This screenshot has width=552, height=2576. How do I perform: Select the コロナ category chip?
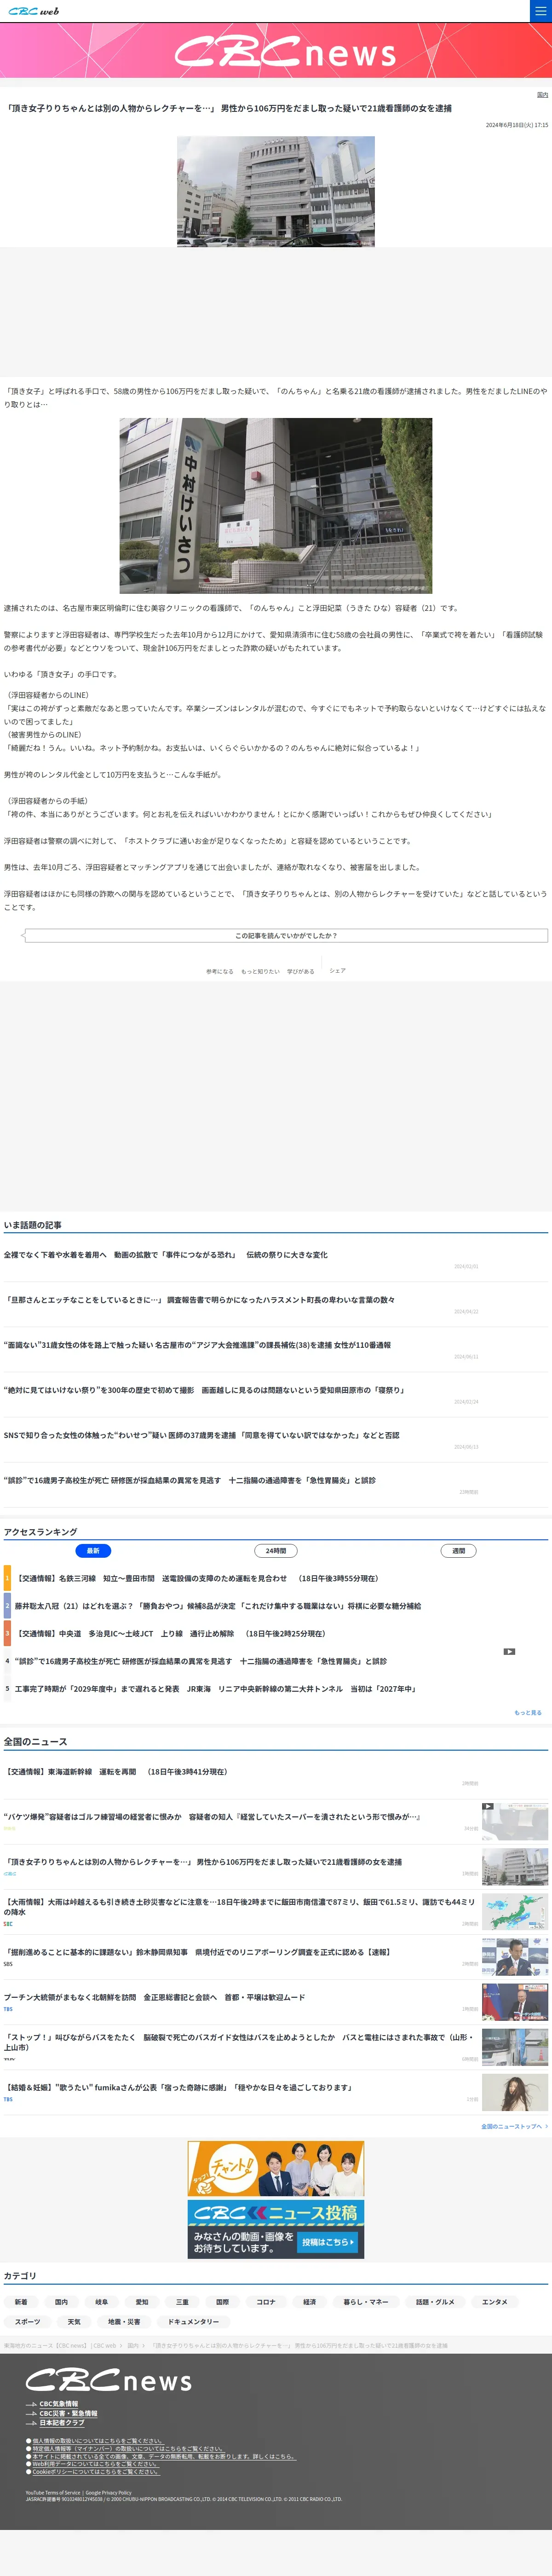pos(265,2301)
